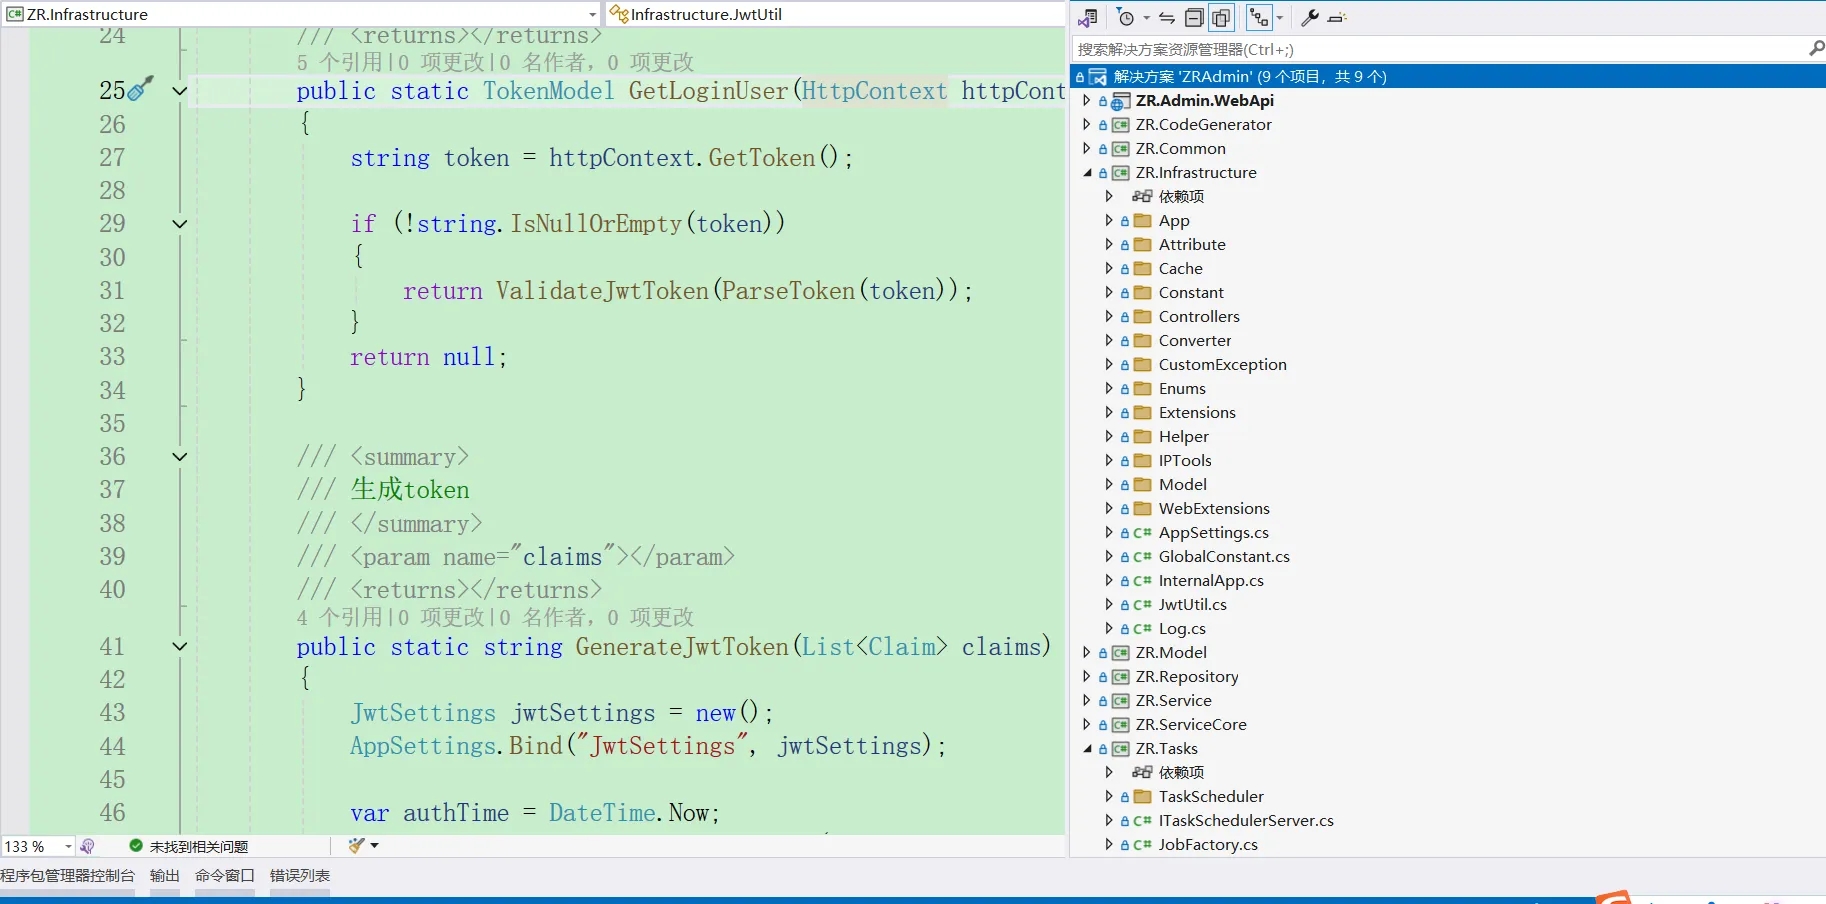Click the ZR.Model C# project icon
This screenshot has width=1826, height=904.
tap(1120, 652)
